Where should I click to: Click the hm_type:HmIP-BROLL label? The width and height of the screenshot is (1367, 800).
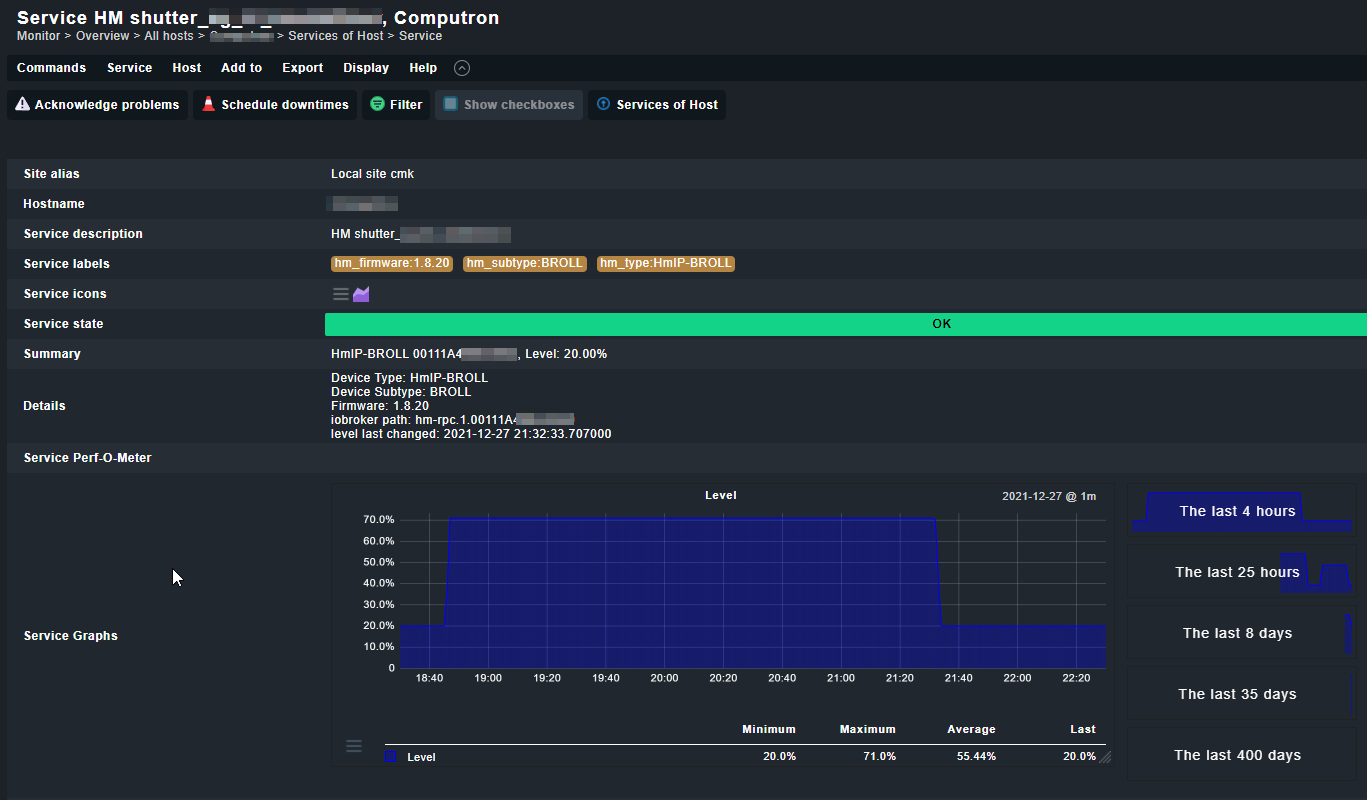[666, 264]
